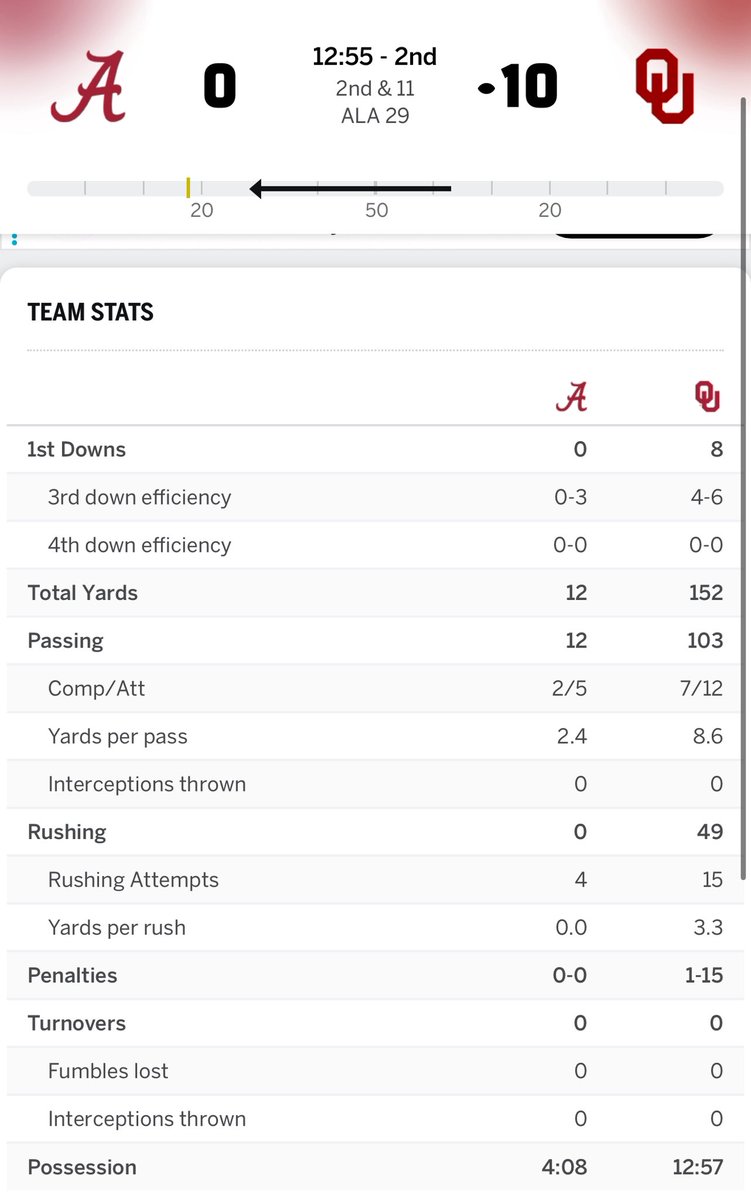Image resolution: width=751 pixels, height=1200 pixels.
Task: Select Alabama logo in the team stats column header
Action: [571, 398]
